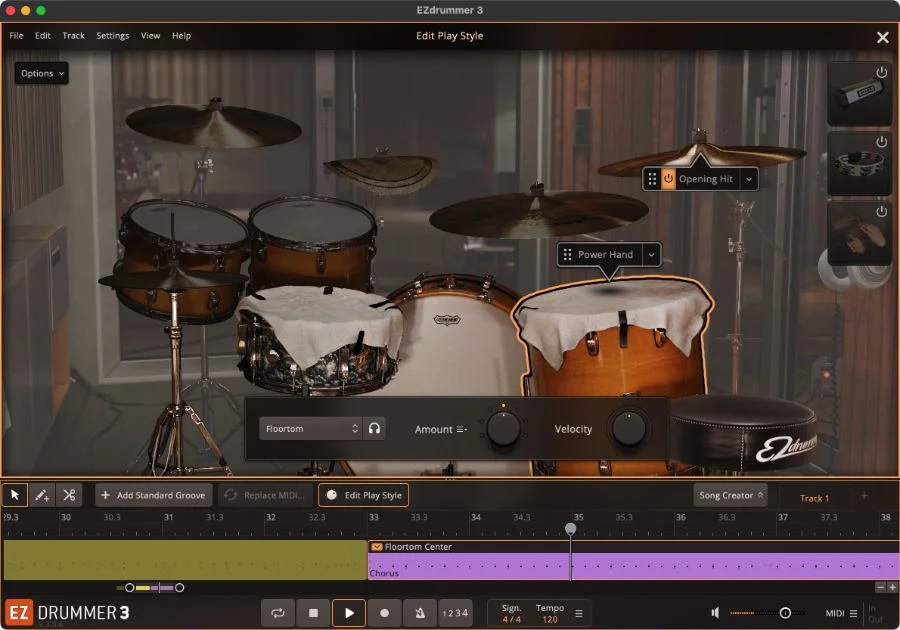
Task: Click the tempo value 120
Action: pos(550,620)
